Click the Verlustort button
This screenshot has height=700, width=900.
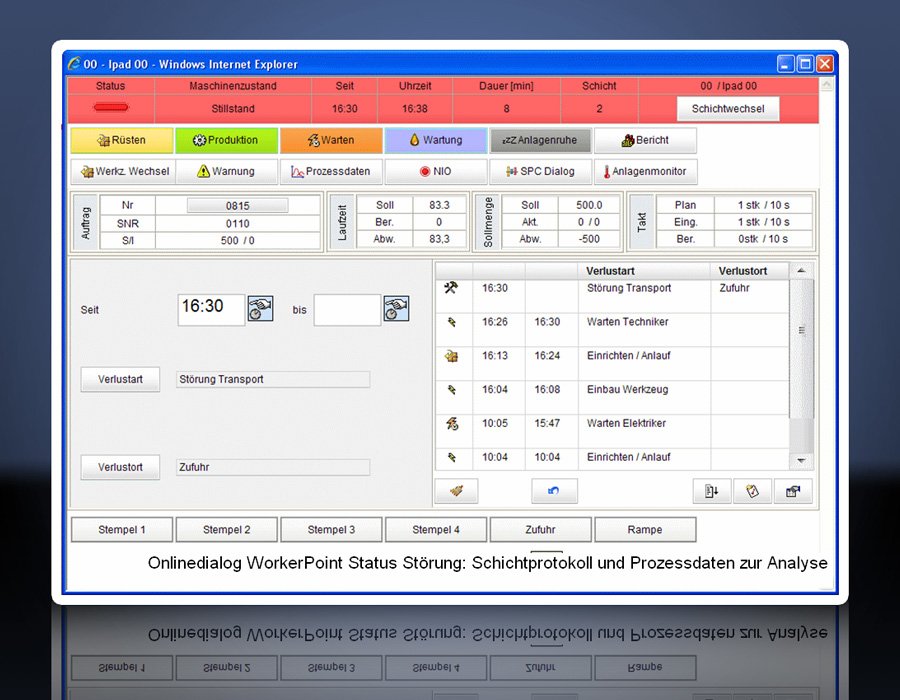coord(120,467)
